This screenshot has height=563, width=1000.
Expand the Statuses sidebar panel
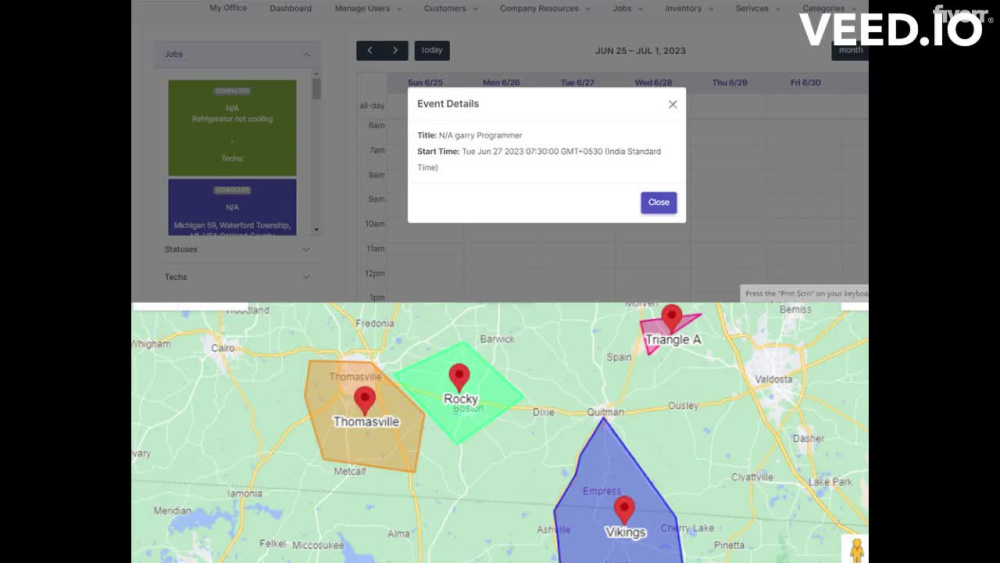coord(237,249)
